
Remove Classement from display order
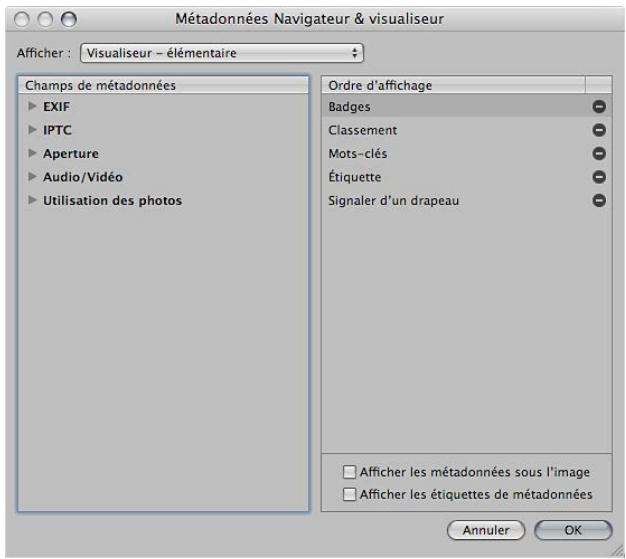(x=598, y=130)
